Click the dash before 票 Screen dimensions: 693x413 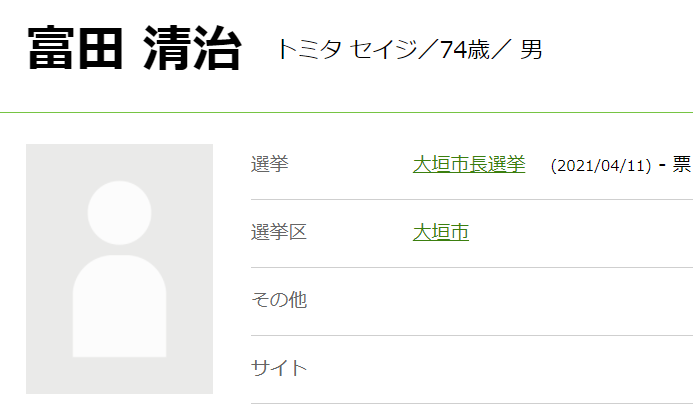662,165
